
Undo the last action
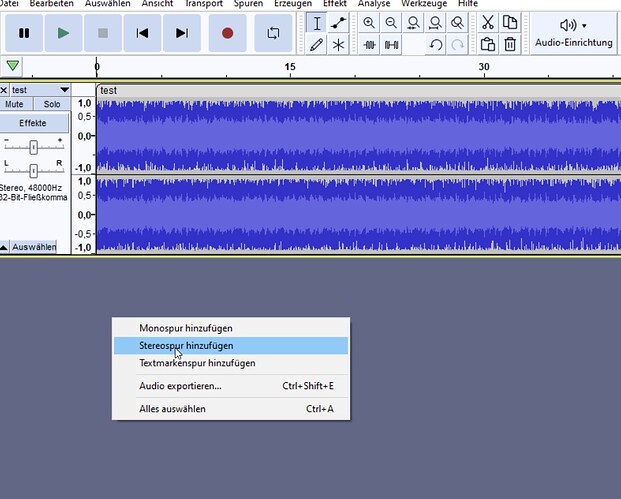tap(435, 45)
